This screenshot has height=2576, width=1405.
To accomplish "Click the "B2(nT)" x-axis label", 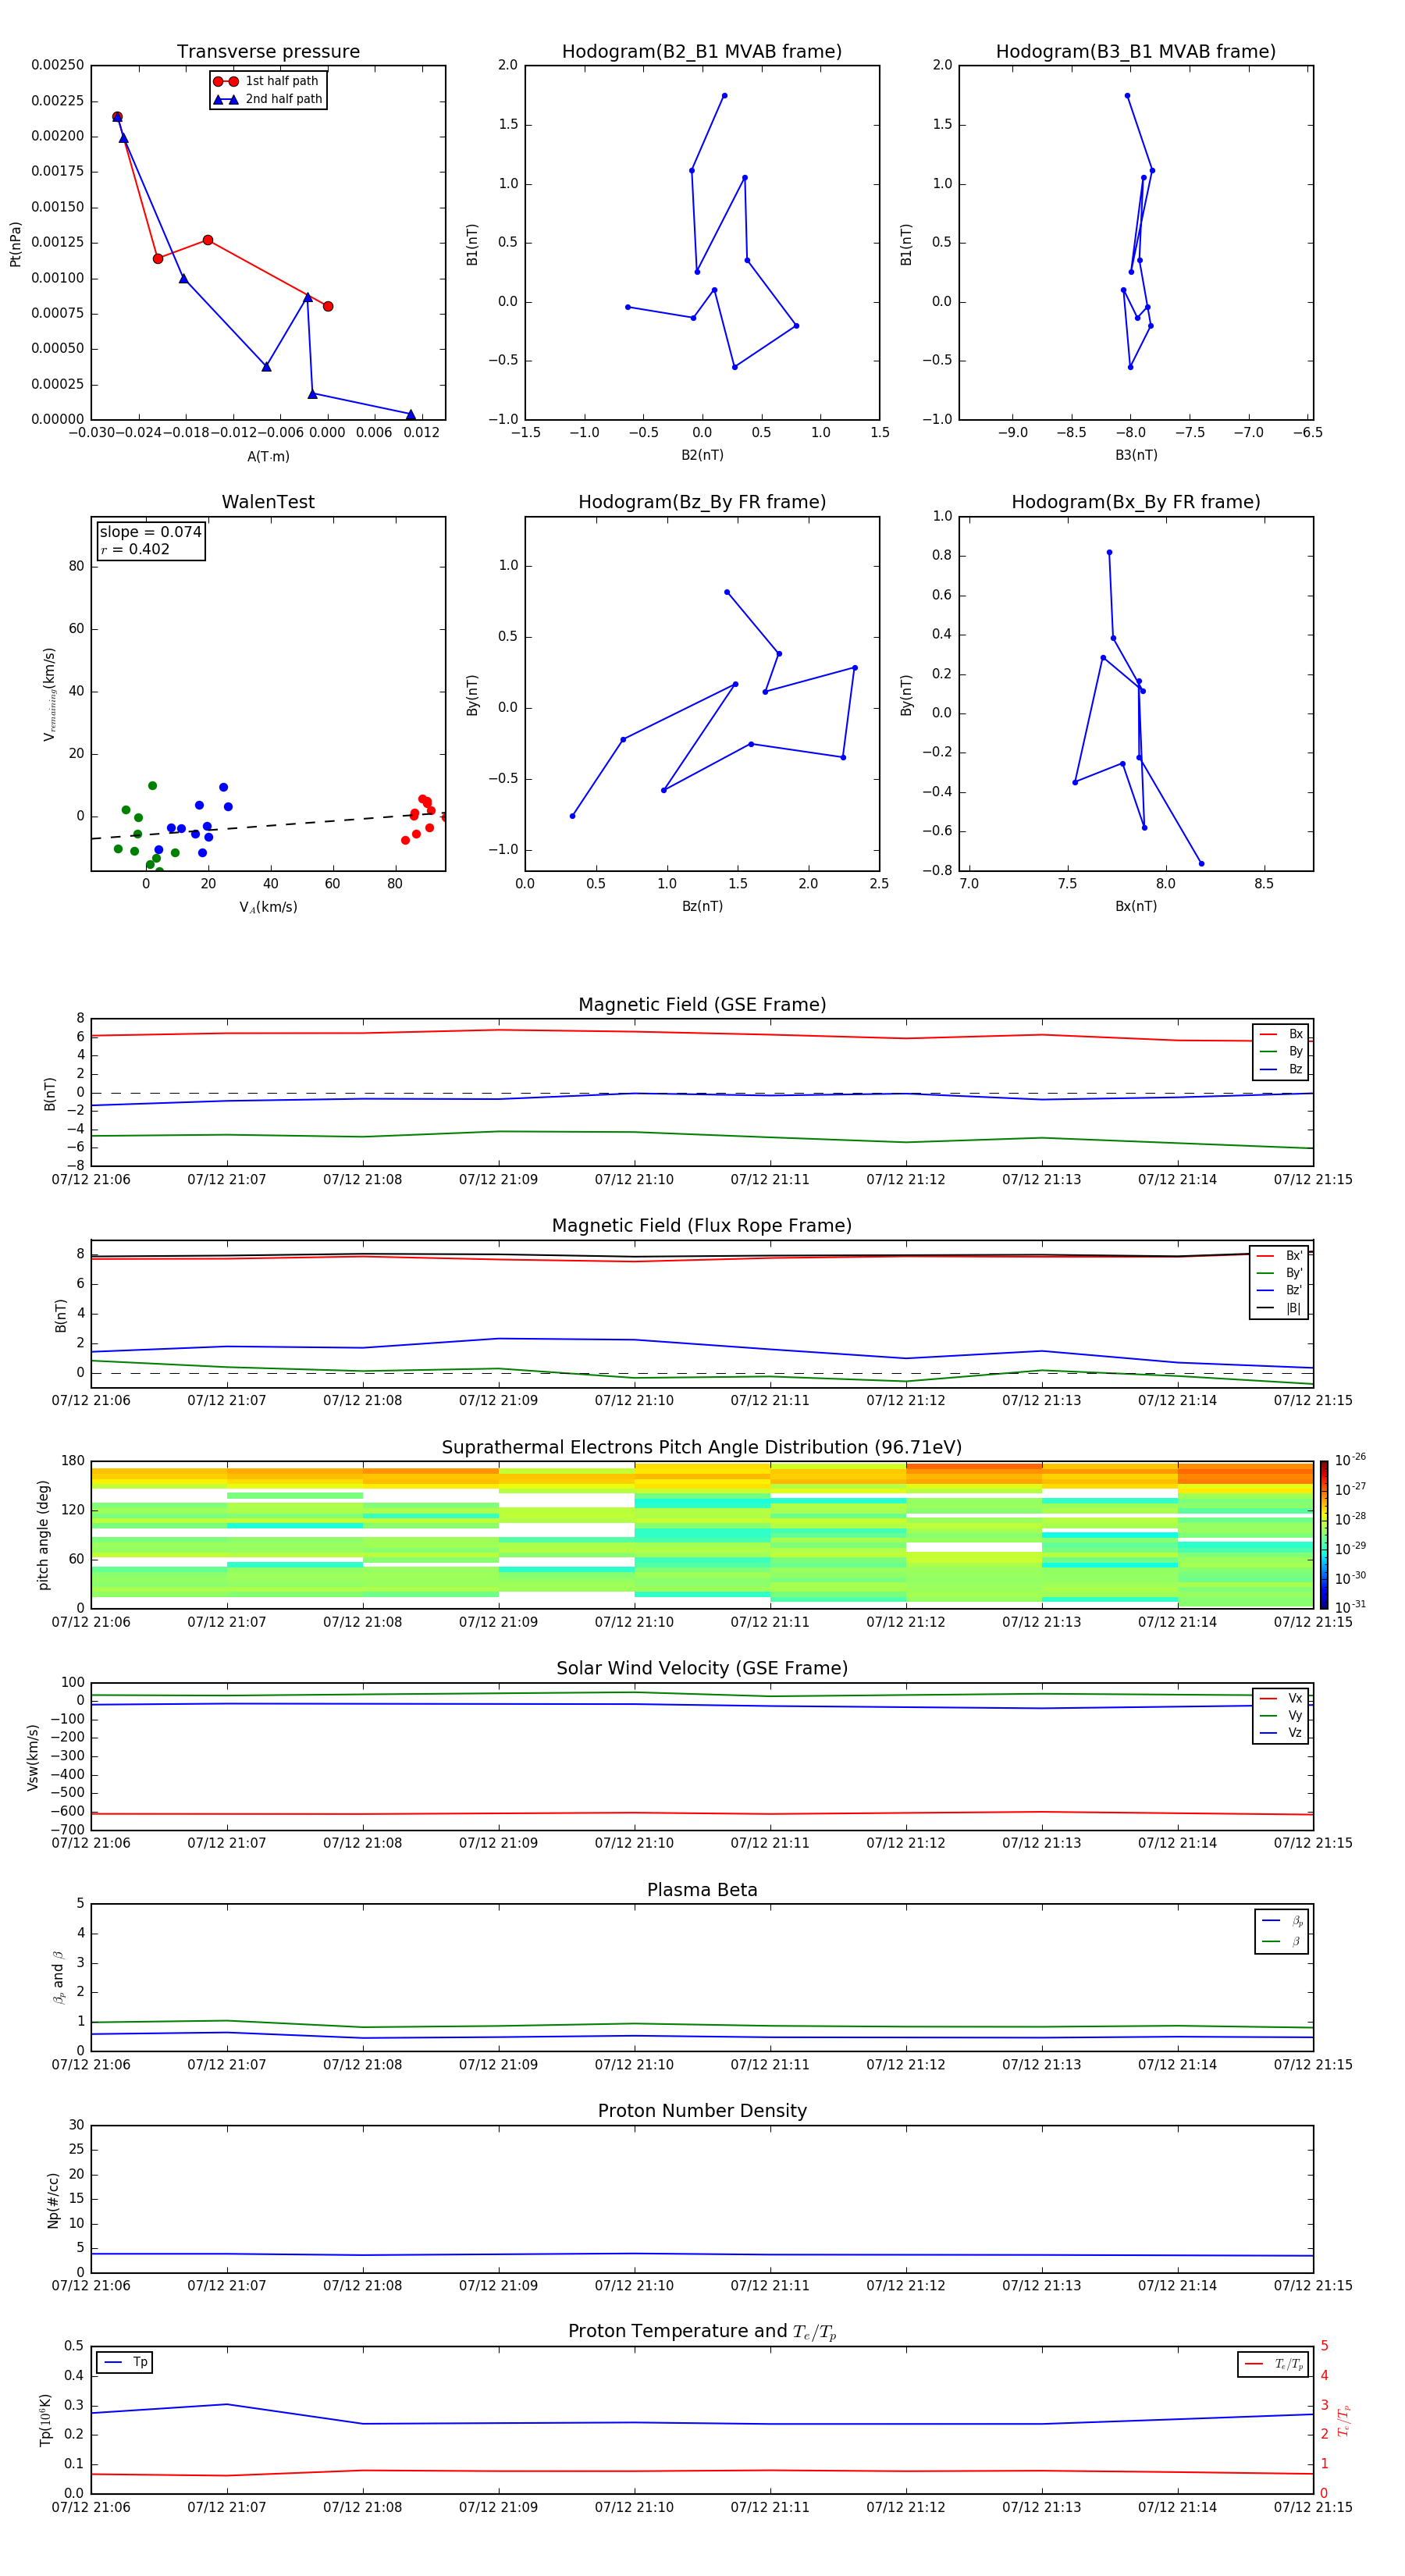I will [702, 455].
